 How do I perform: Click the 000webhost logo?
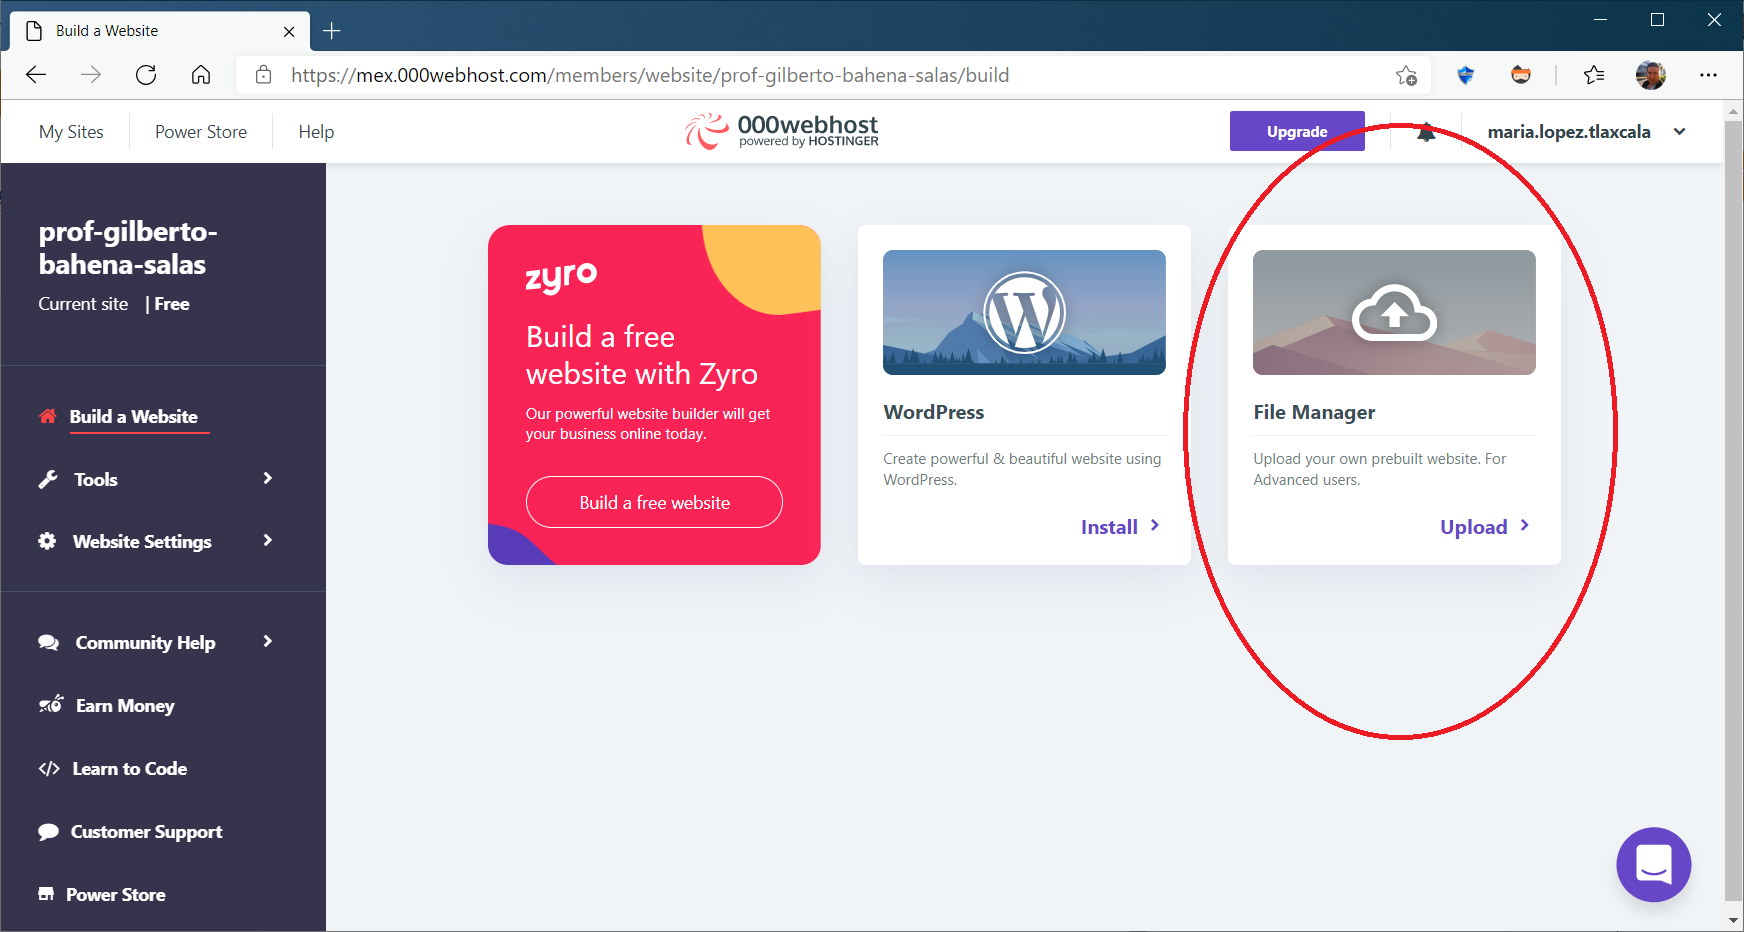tap(782, 131)
